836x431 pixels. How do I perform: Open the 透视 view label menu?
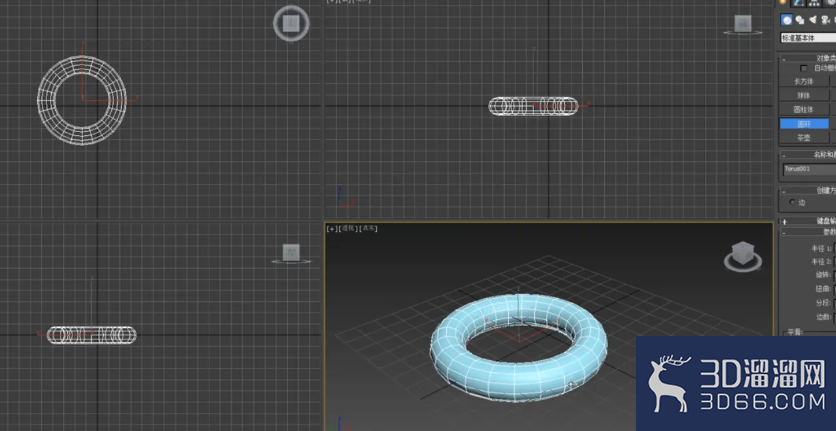(x=349, y=228)
